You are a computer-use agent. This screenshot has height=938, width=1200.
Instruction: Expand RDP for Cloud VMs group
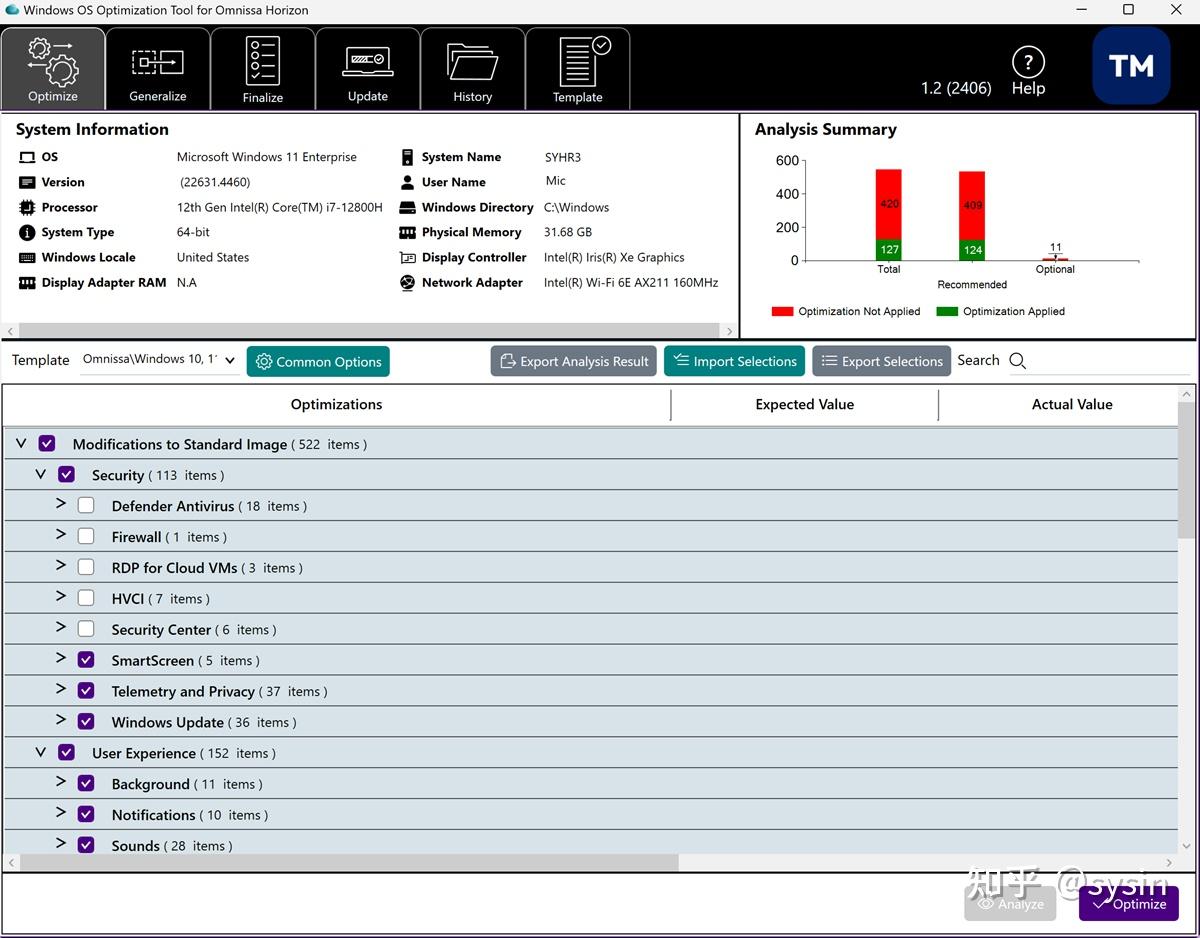(x=61, y=566)
